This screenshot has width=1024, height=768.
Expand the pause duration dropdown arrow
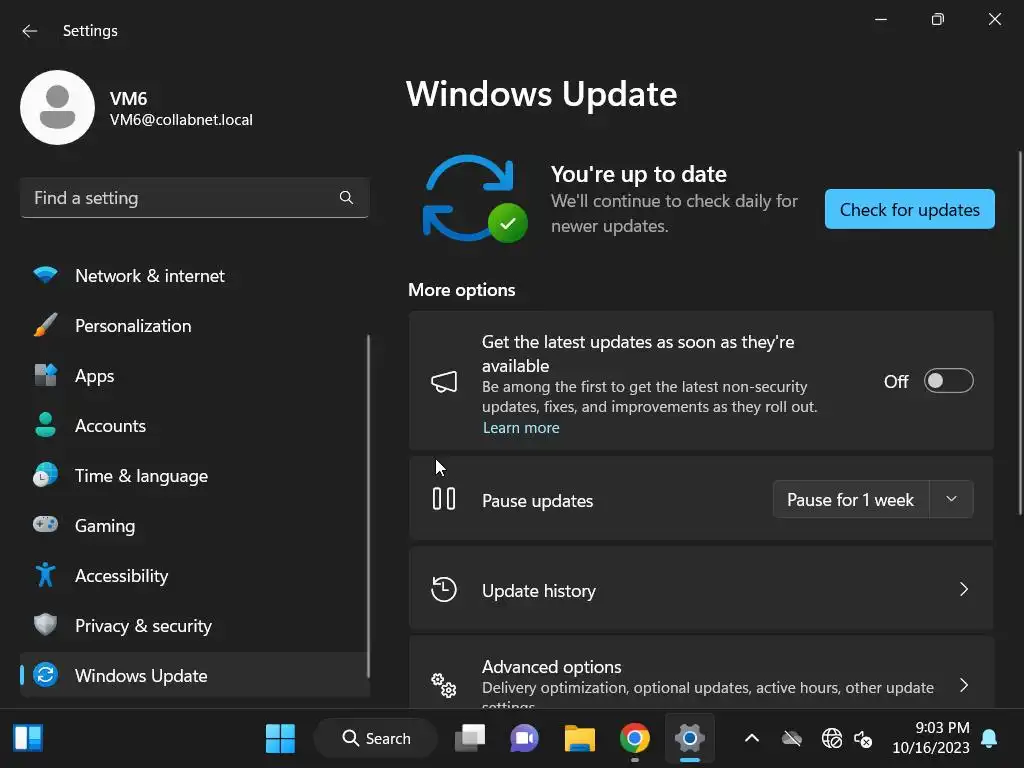[952, 500]
